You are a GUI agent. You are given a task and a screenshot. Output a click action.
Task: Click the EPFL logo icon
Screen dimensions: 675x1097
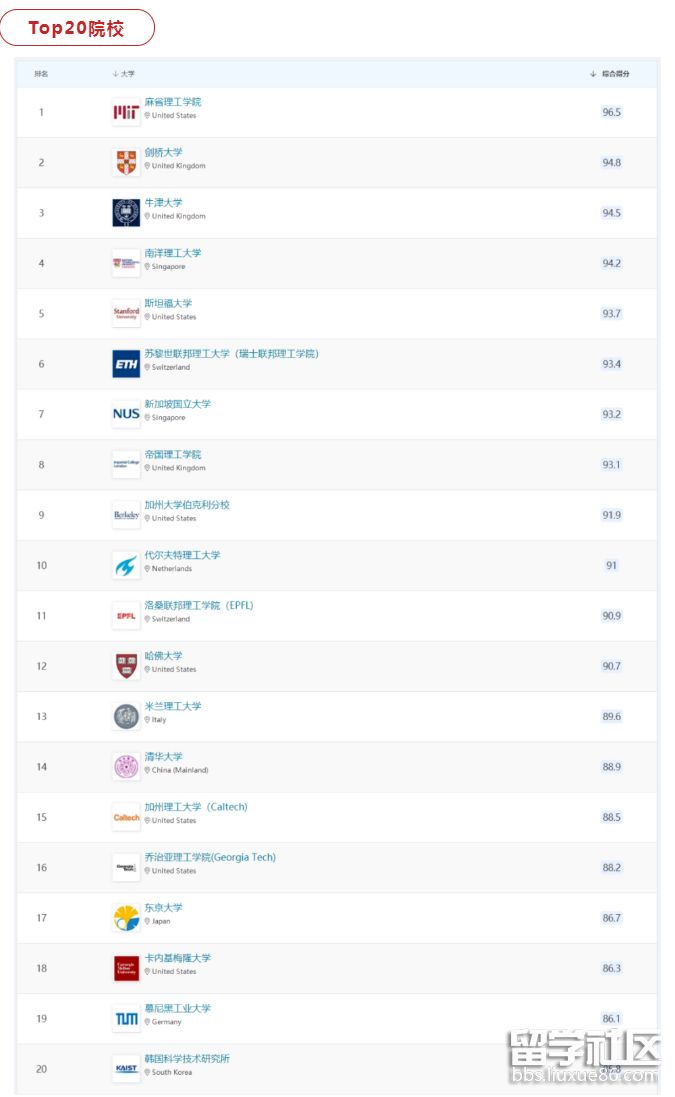pos(126,616)
